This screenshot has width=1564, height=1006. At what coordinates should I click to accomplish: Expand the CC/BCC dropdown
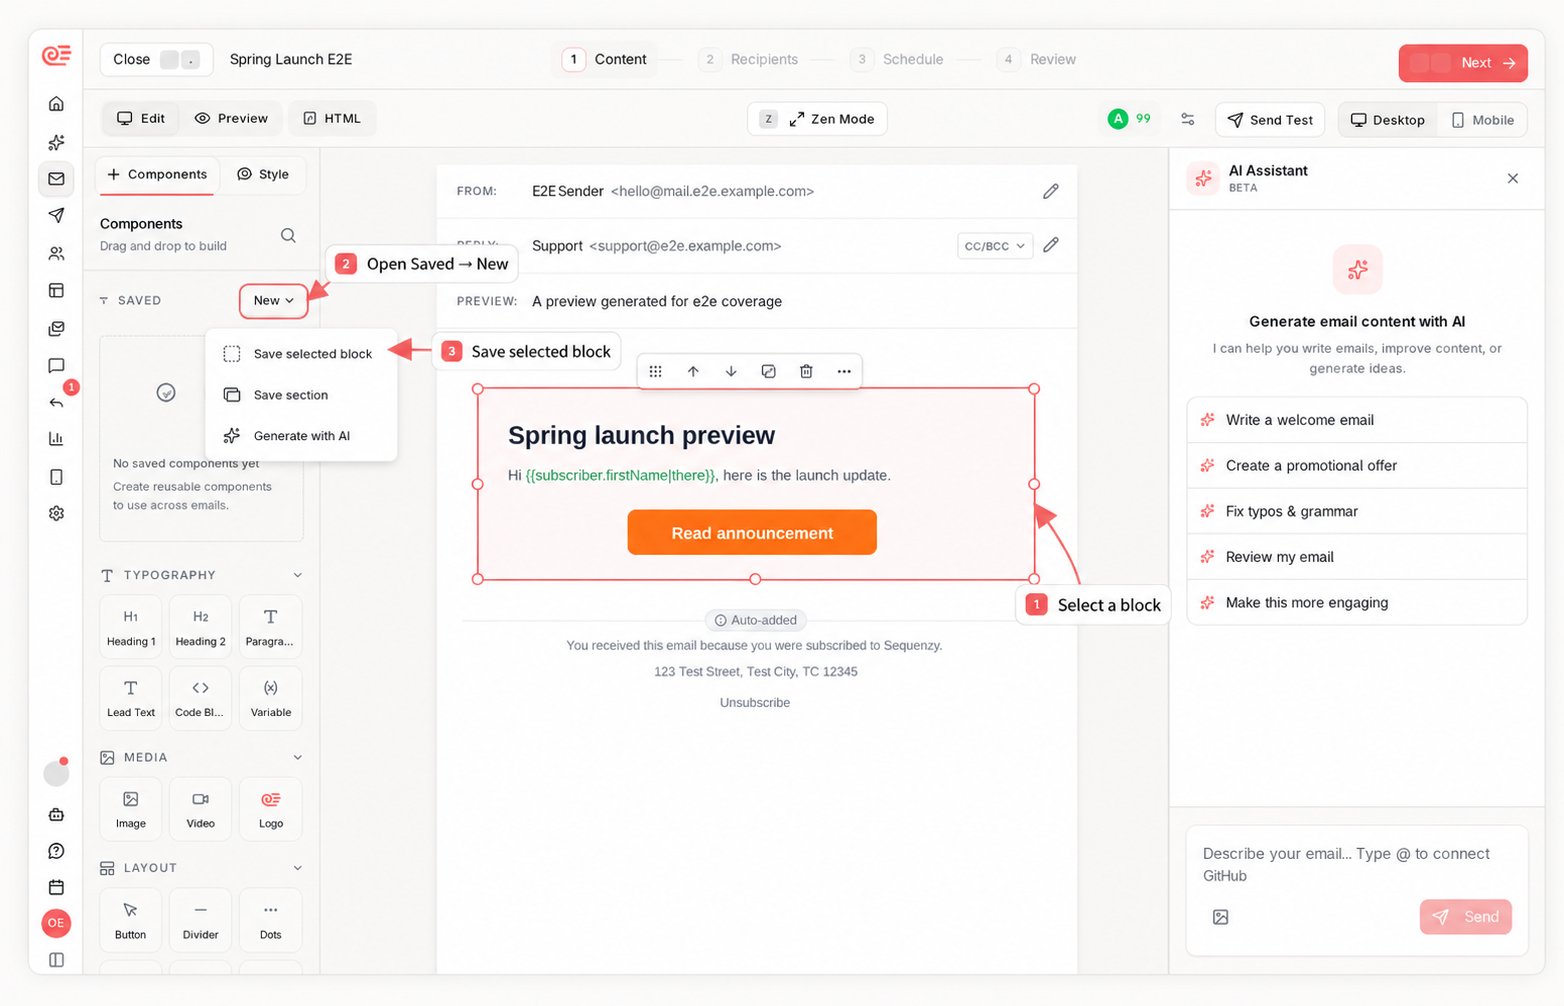pyautogui.click(x=994, y=246)
